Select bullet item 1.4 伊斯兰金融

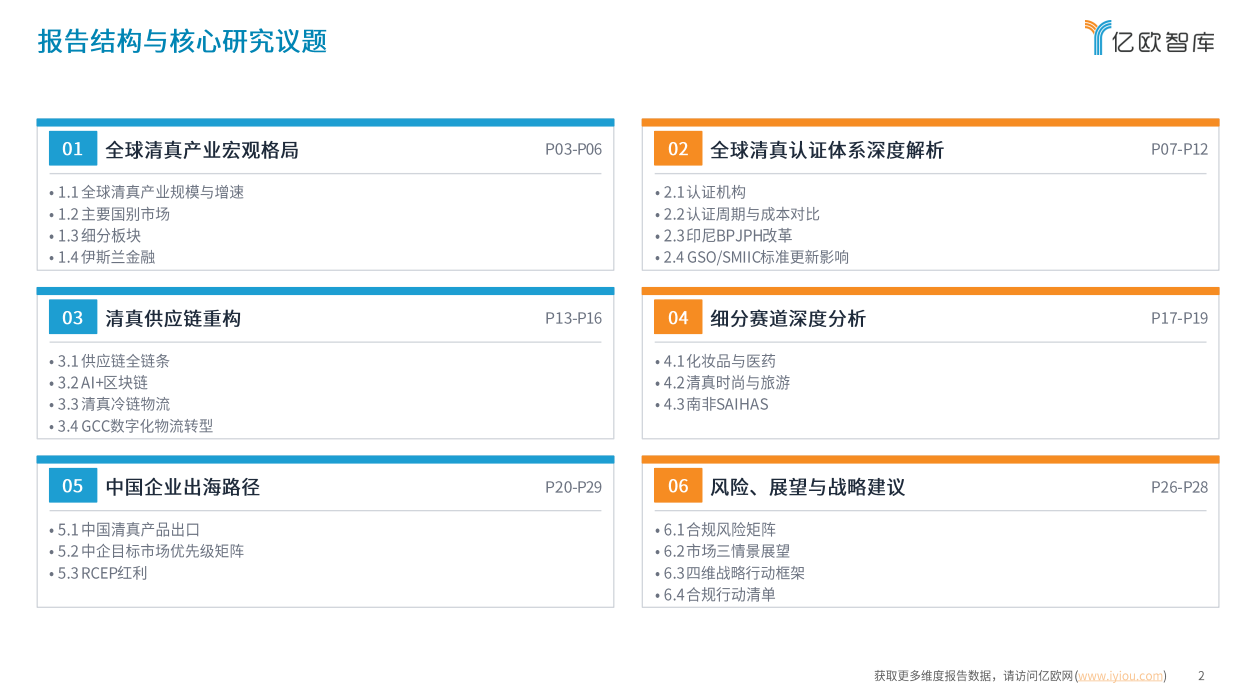pos(105,256)
